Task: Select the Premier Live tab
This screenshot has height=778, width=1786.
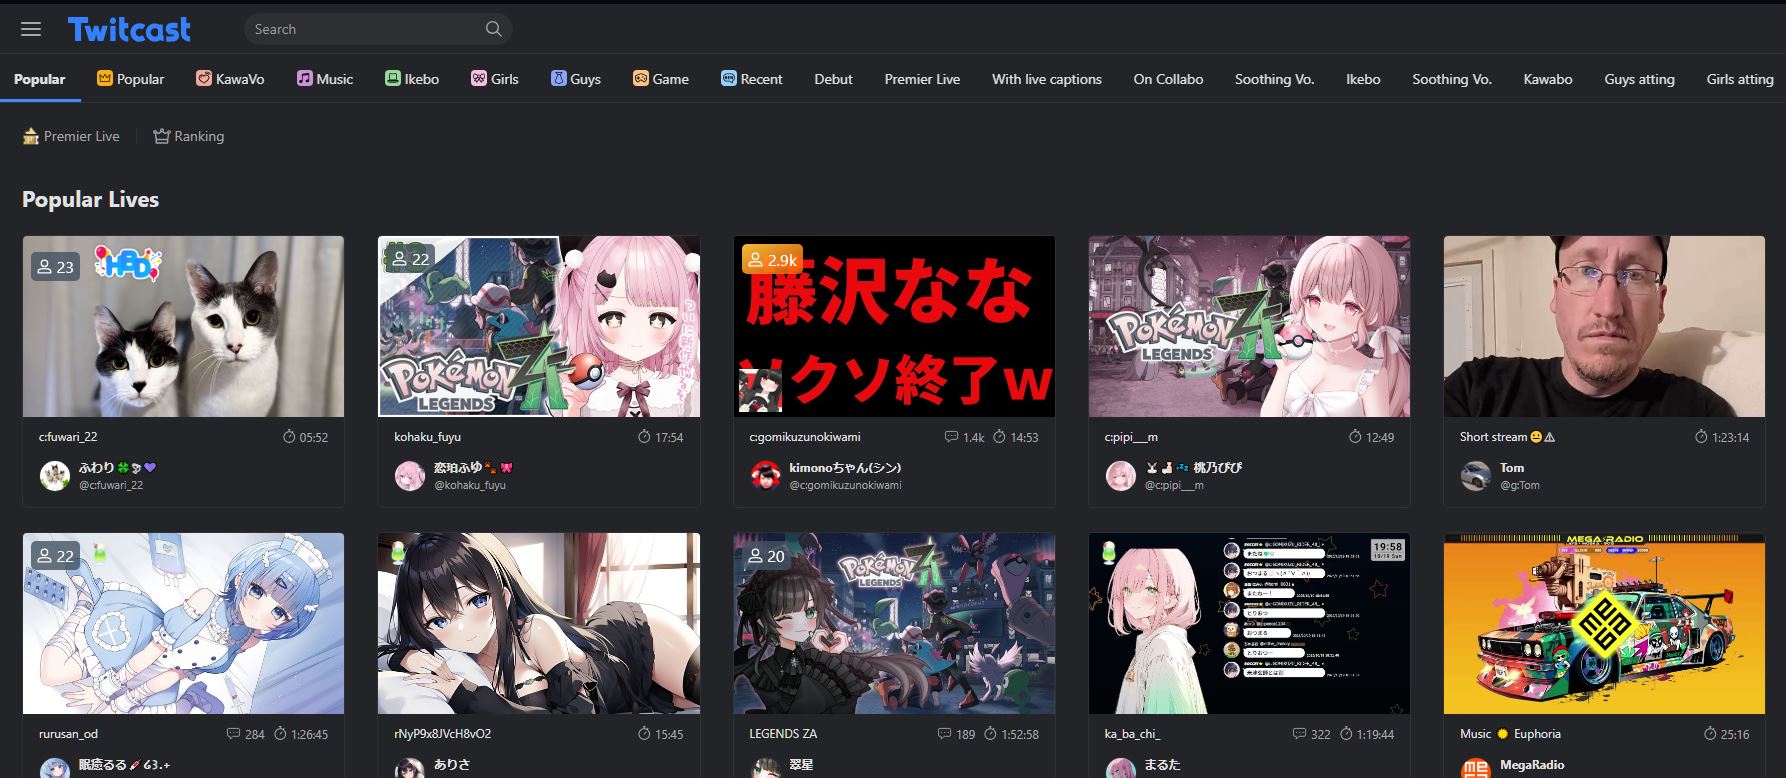Action: (922, 79)
